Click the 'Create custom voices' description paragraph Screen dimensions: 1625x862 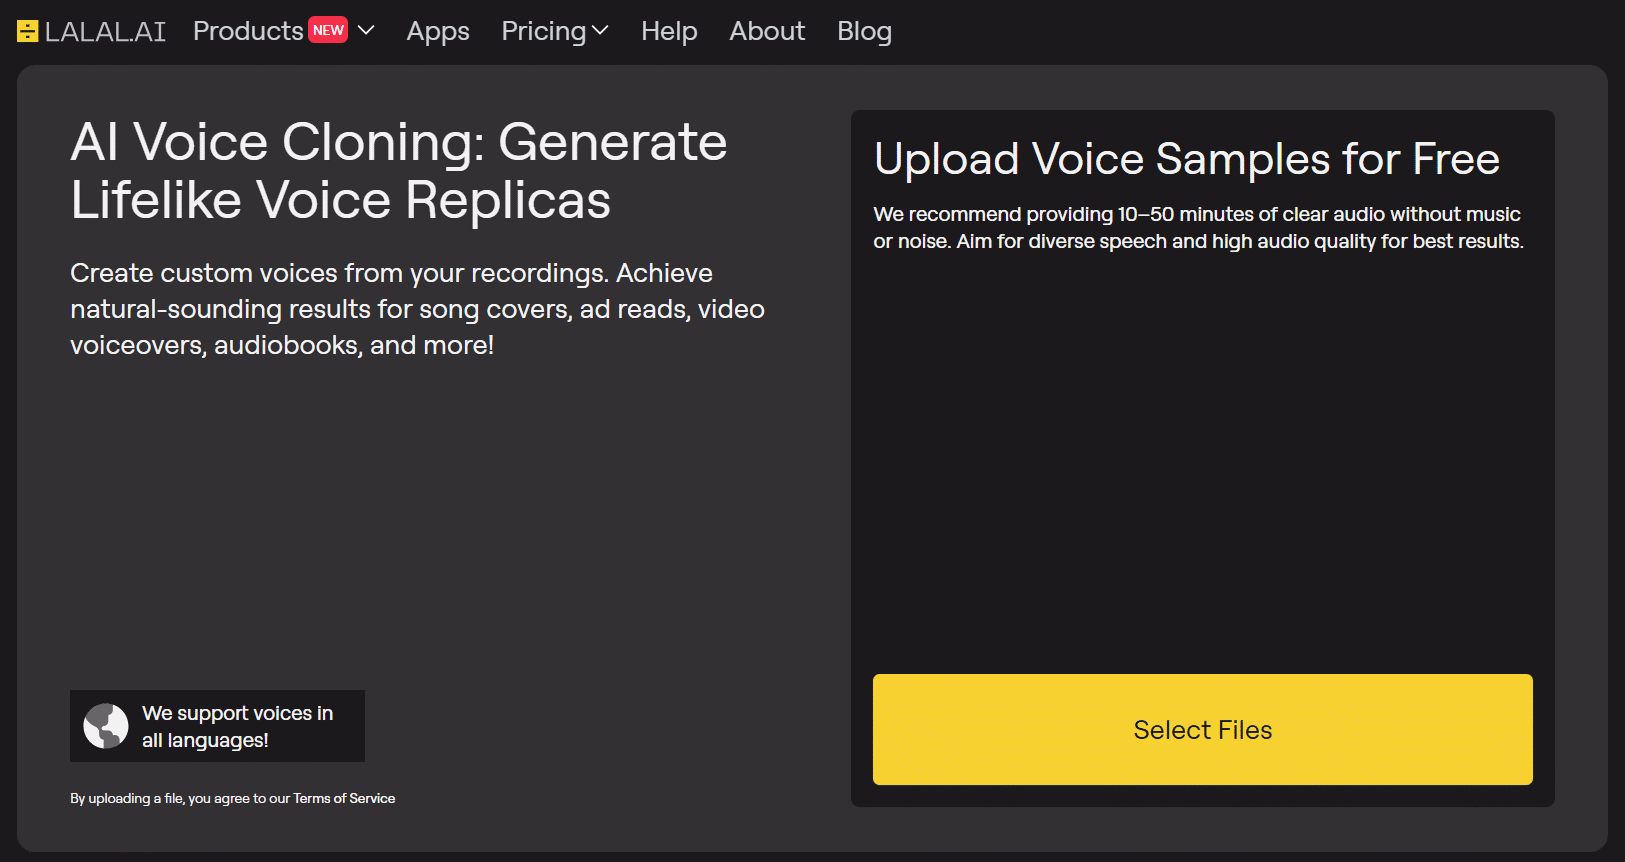417,309
